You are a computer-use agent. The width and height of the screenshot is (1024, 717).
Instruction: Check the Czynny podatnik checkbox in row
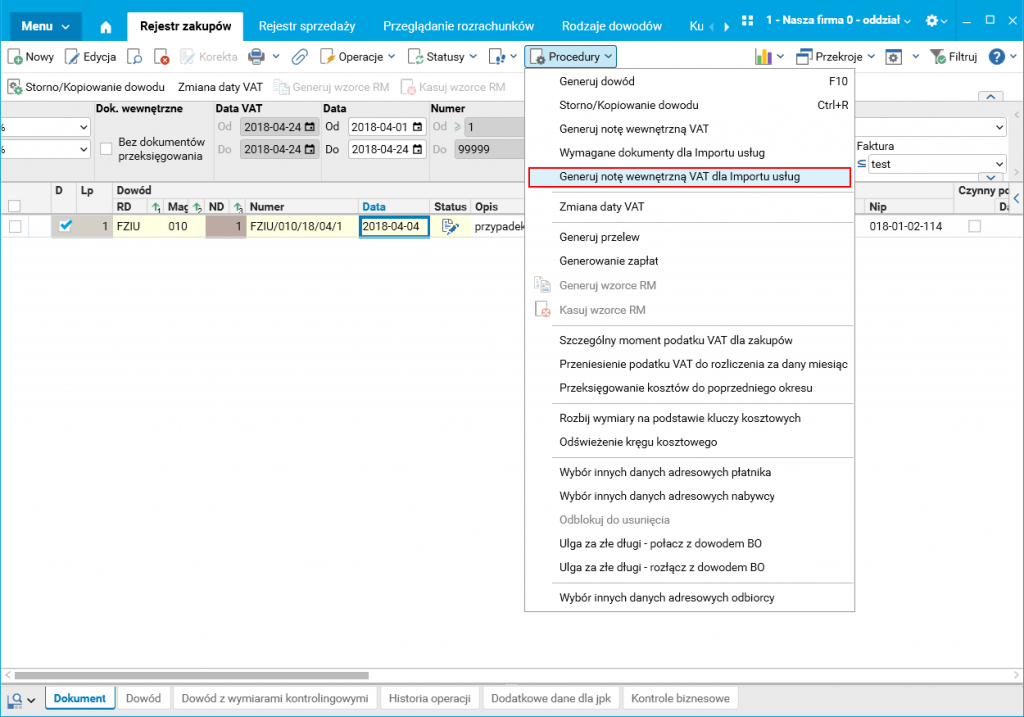[974, 226]
